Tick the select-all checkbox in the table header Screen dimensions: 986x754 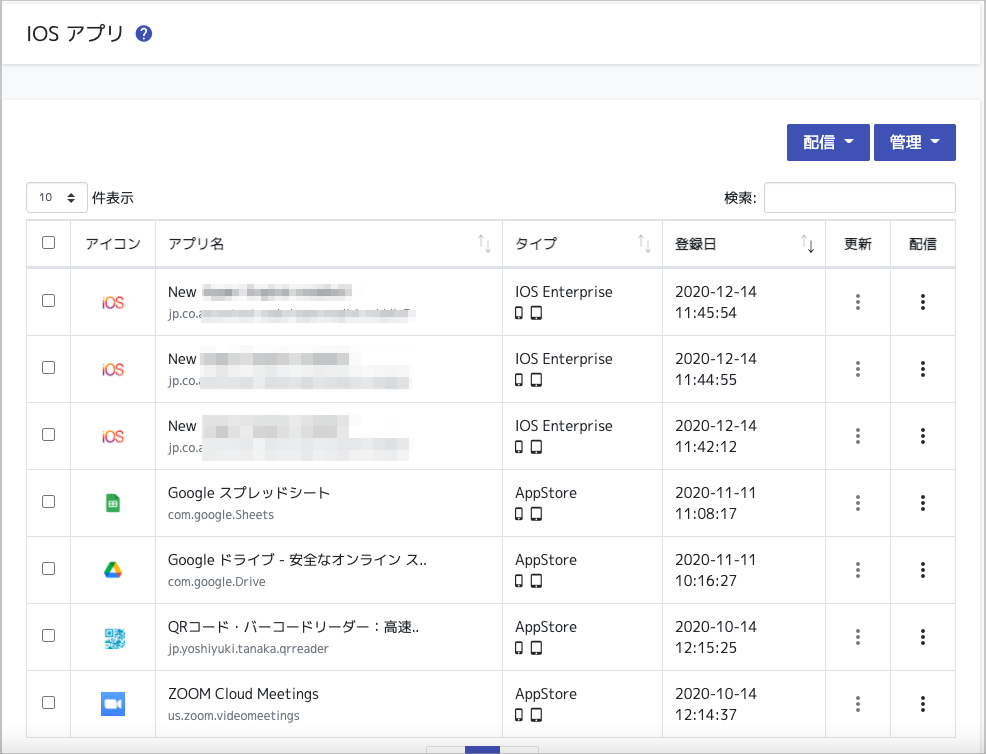coord(48,242)
